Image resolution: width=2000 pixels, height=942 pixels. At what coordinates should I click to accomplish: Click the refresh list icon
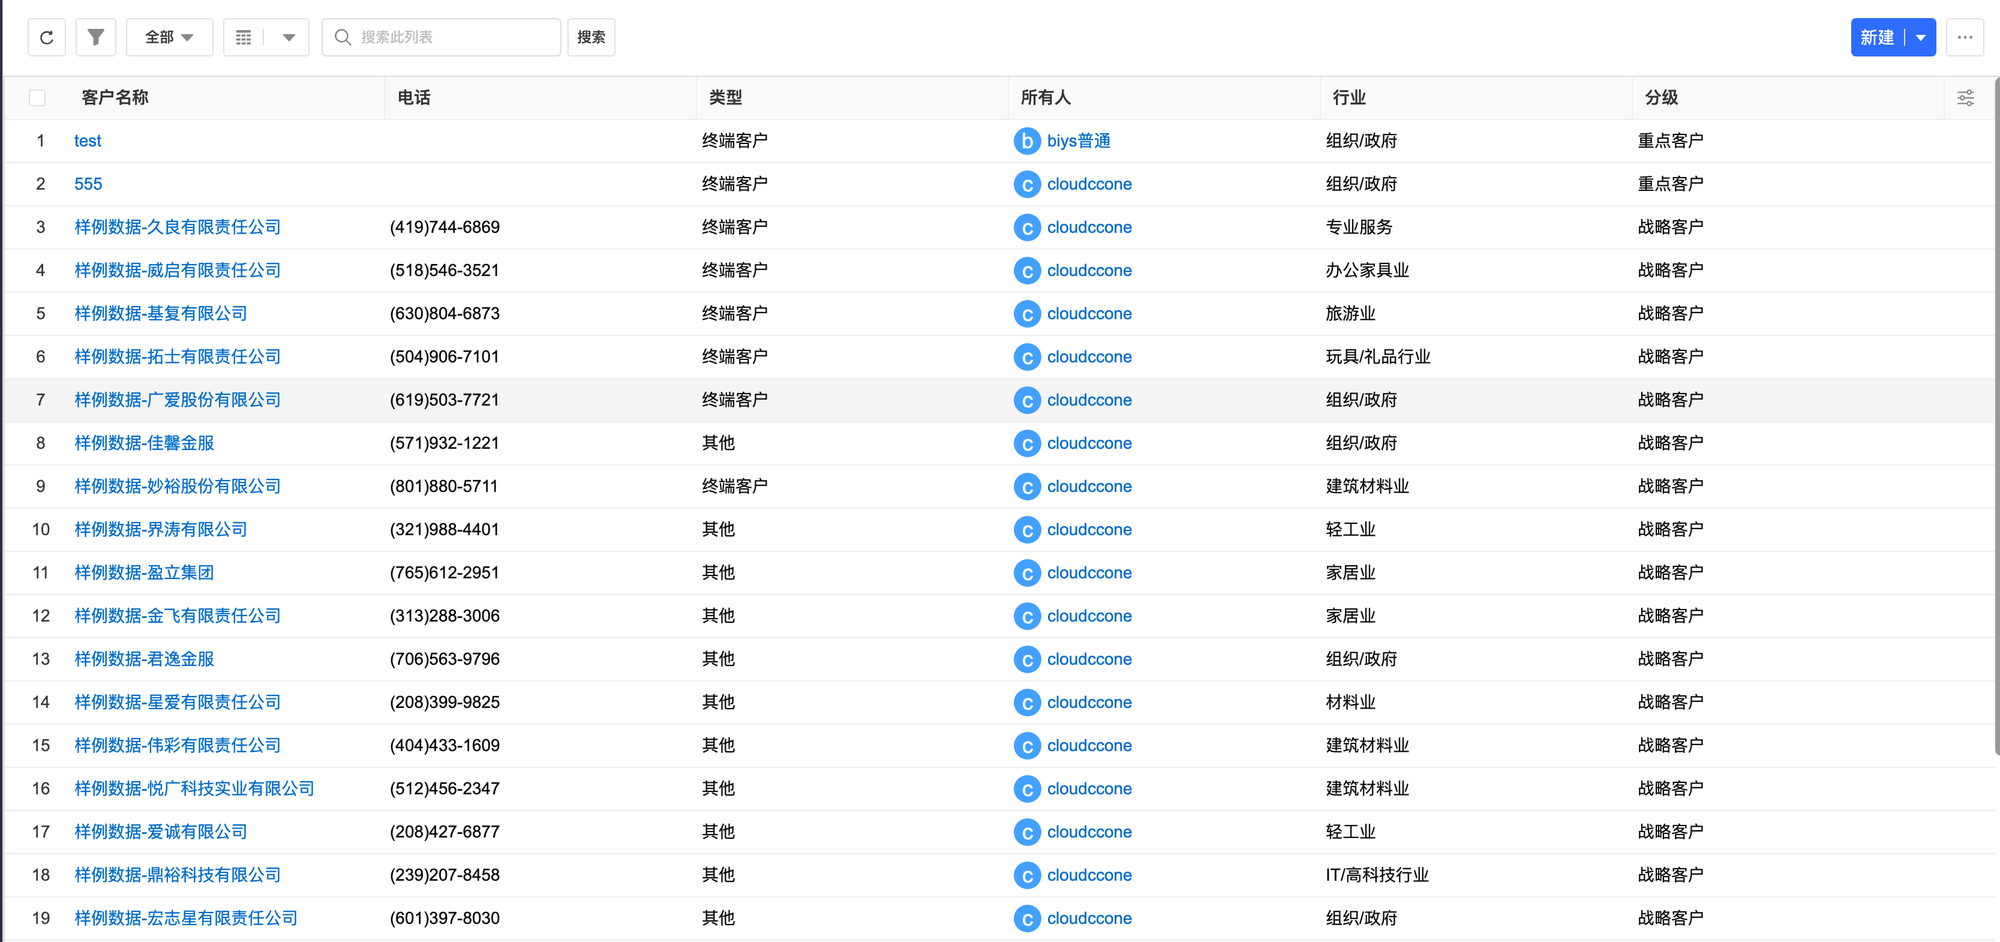coord(47,38)
